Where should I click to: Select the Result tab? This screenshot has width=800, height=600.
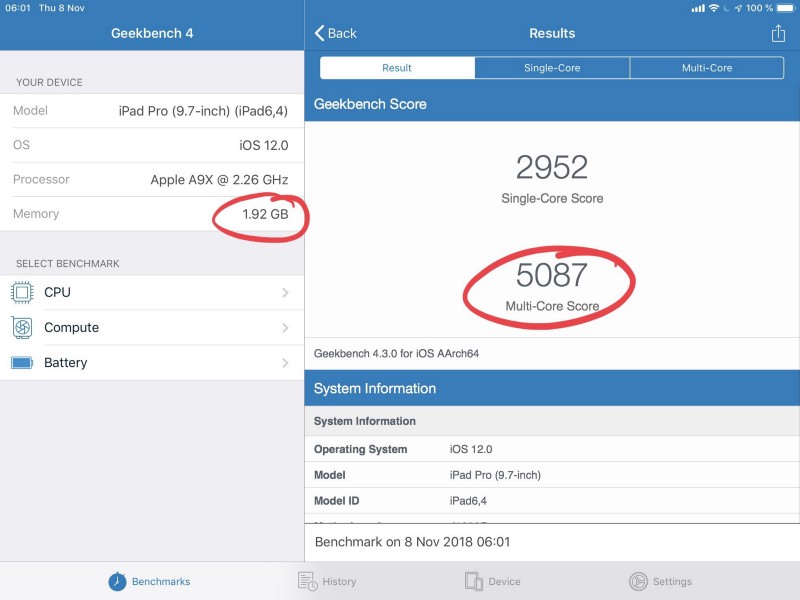click(x=397, y=68)
